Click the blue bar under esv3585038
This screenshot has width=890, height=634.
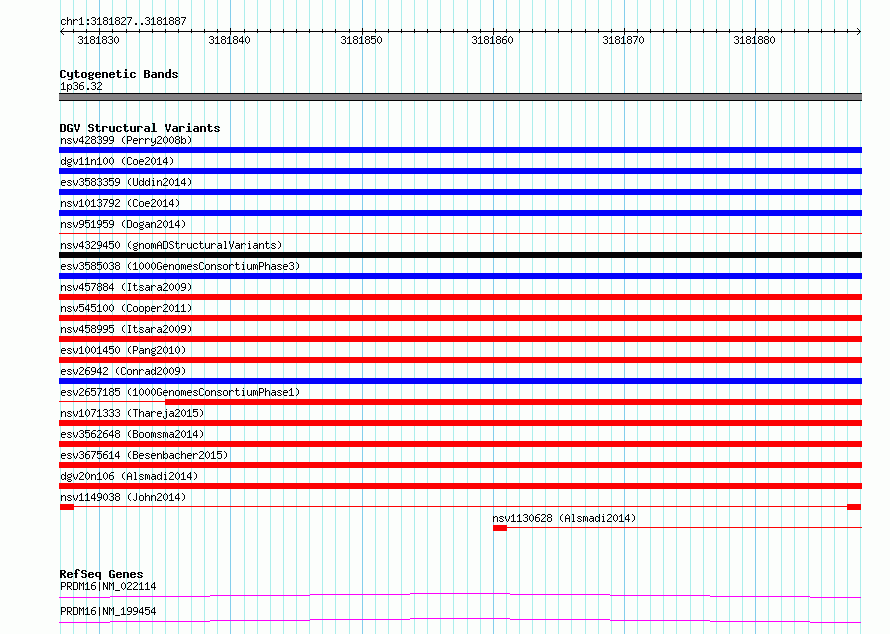(x=460, y=276)
